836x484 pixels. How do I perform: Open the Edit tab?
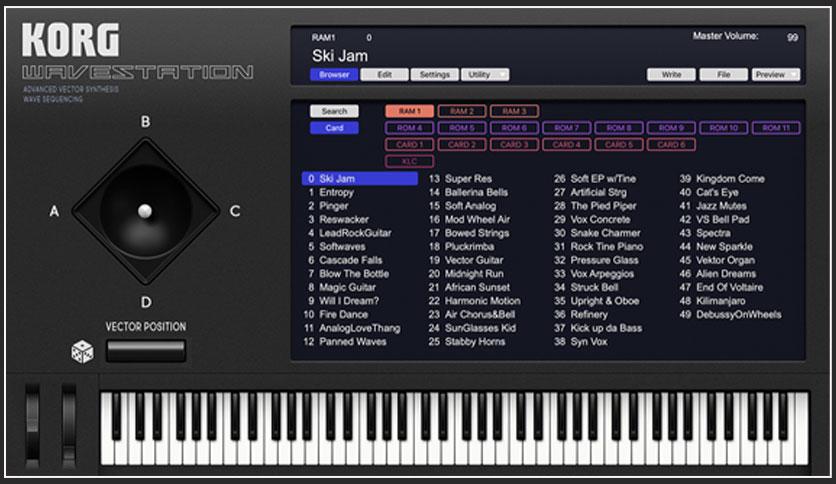pyautogui.click(x=384, y=75)
